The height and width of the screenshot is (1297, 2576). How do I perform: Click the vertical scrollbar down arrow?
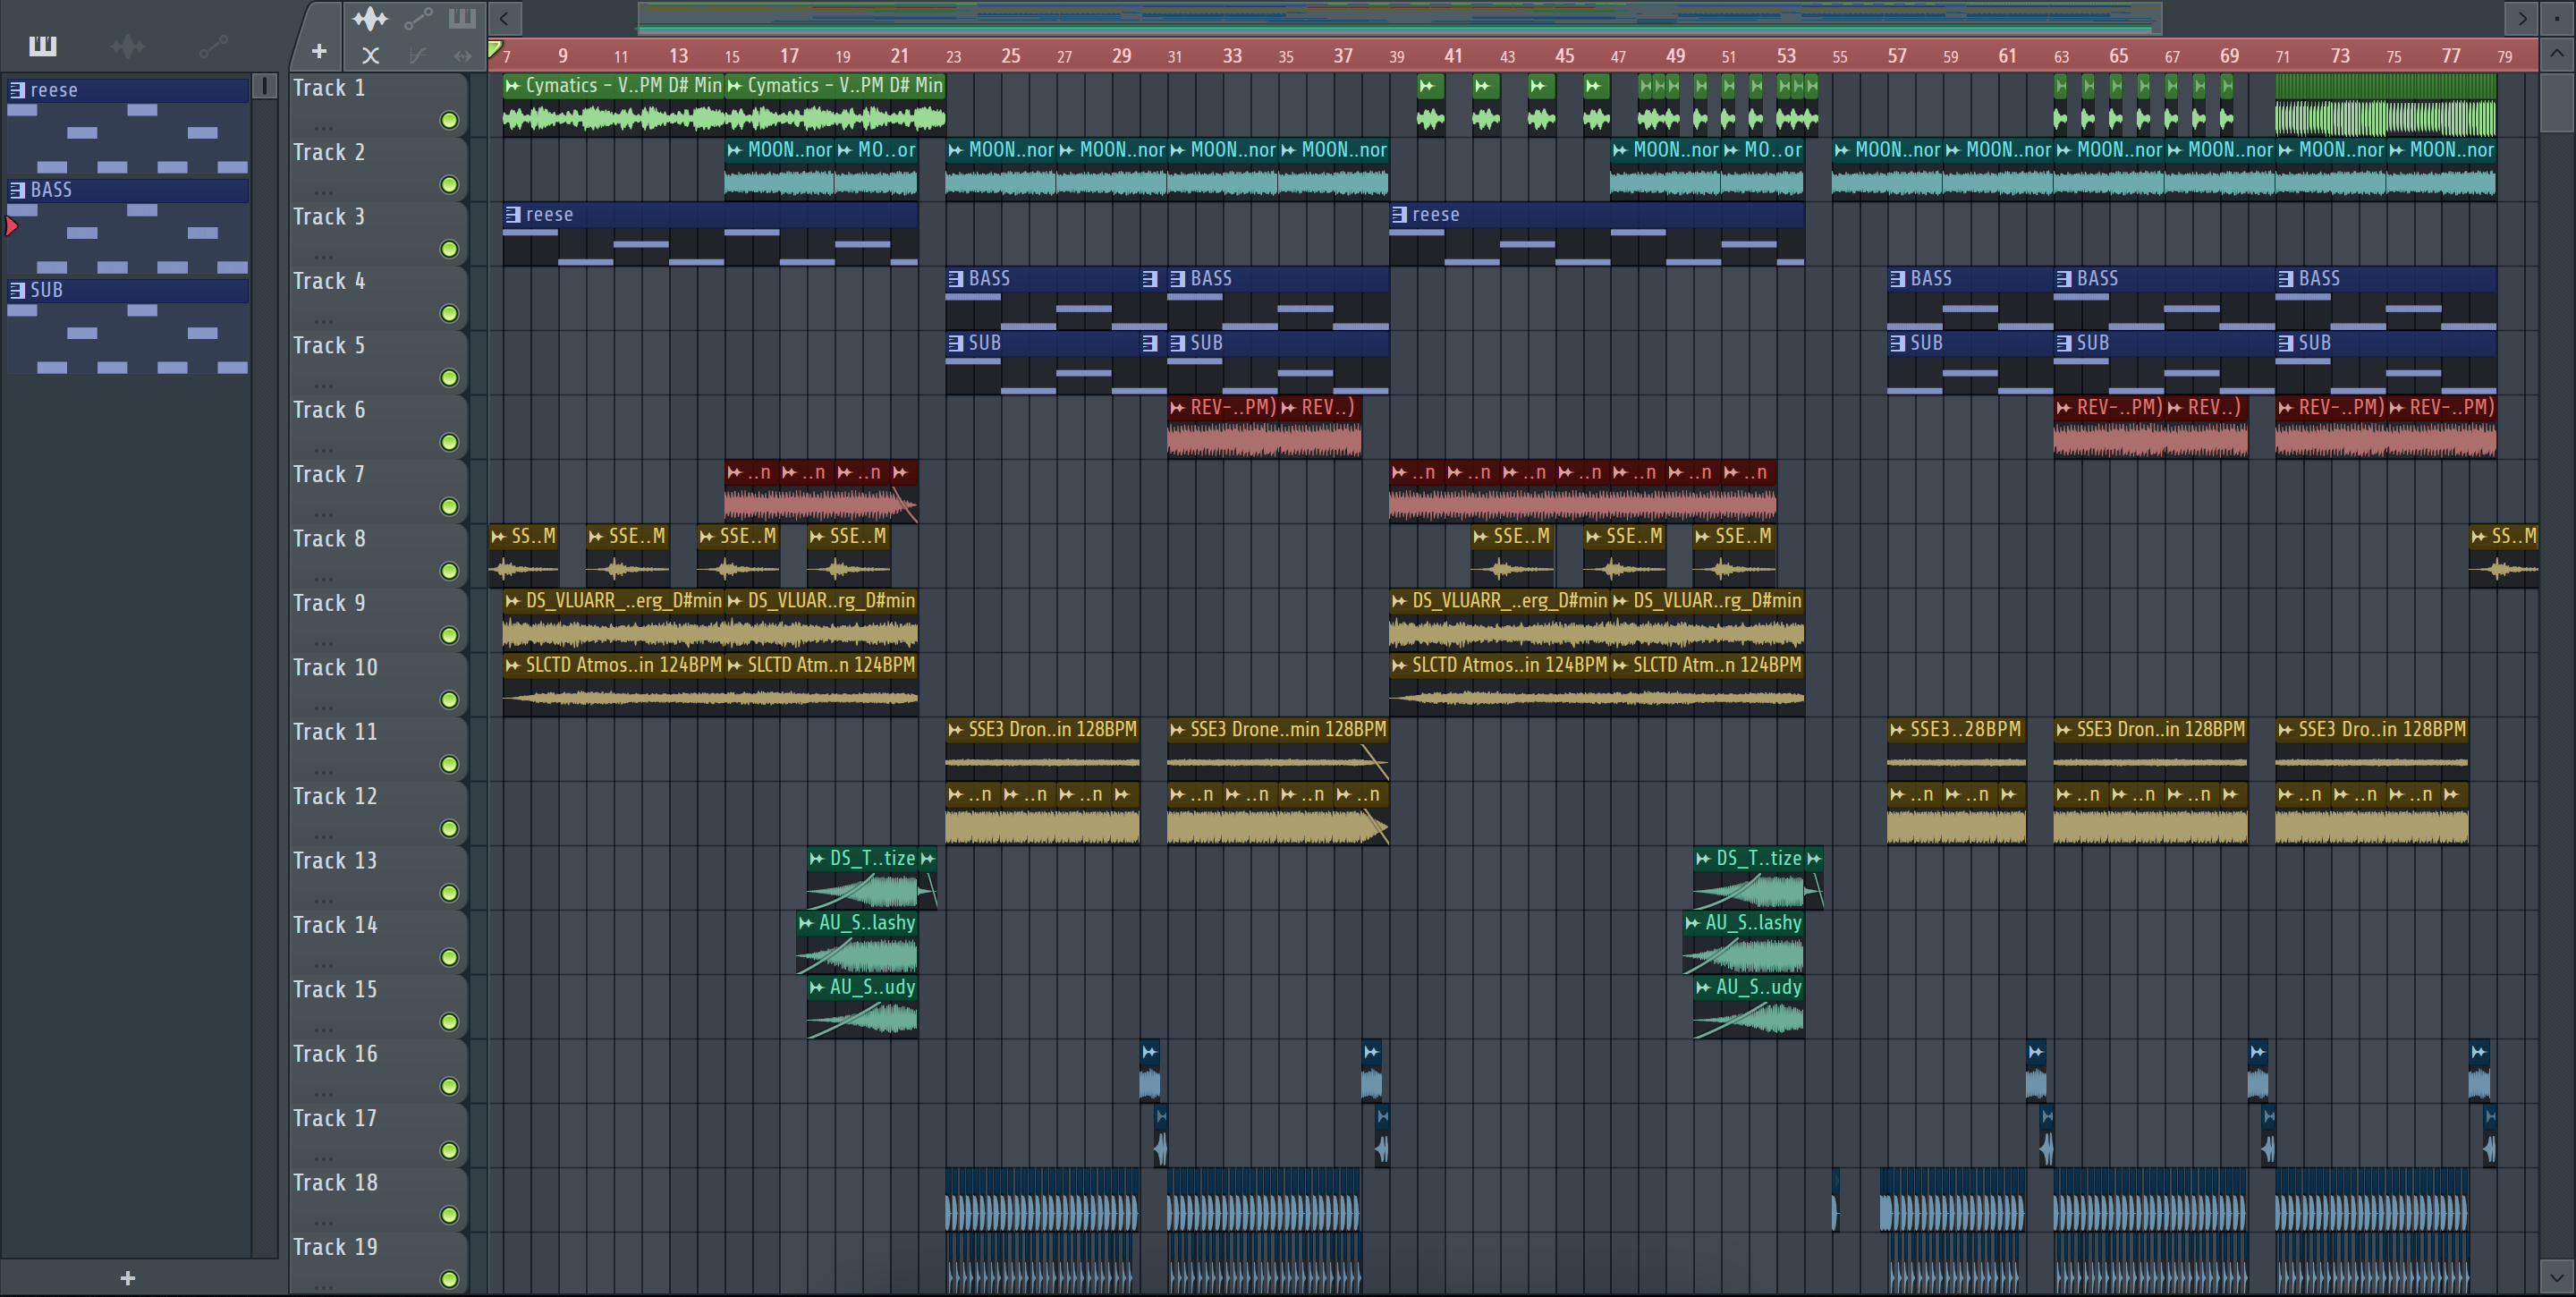[2557, 1277]
